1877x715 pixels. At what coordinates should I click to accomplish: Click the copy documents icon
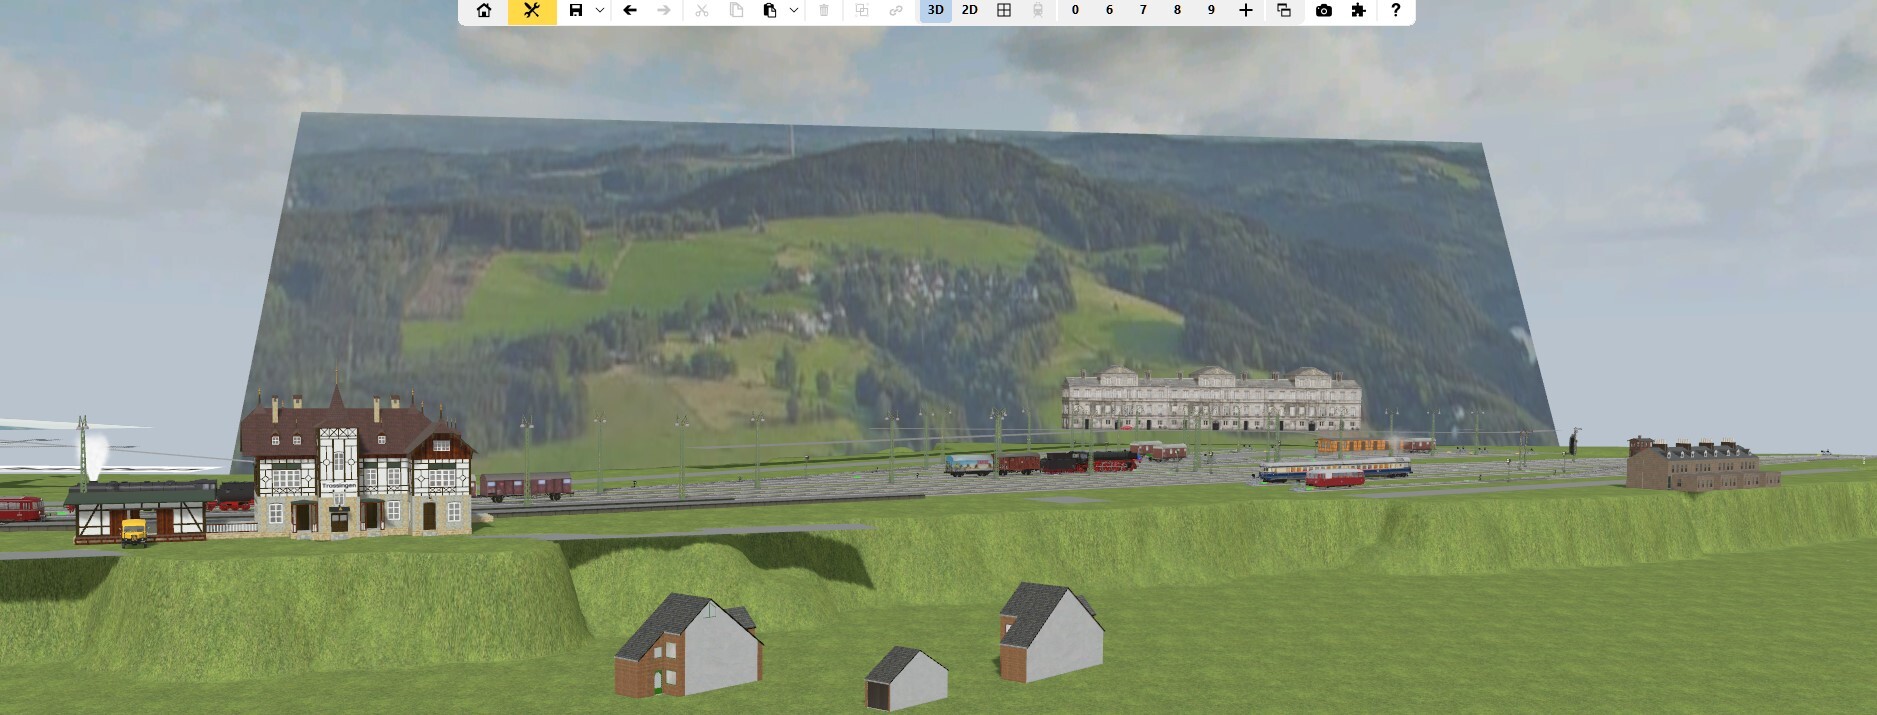736,11
